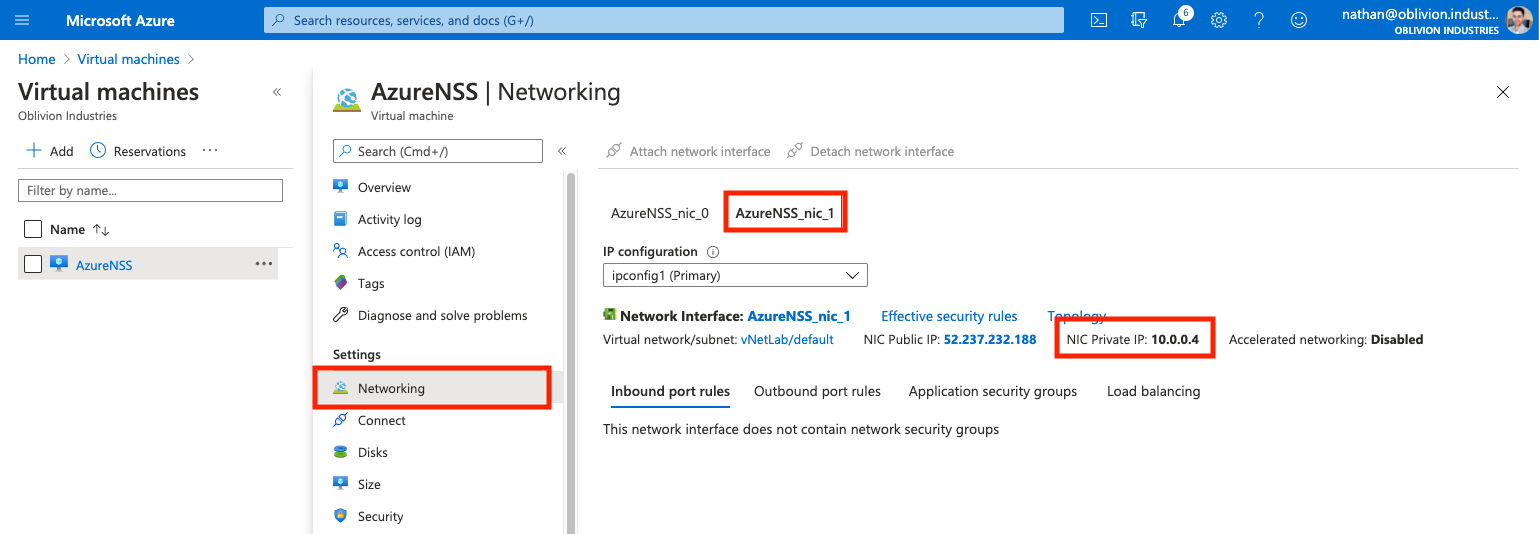The width and height of the screenshot is (1539, 534).
Task: Open the ipconfig1 (Primary) dropdown
Action: point(735,275)
